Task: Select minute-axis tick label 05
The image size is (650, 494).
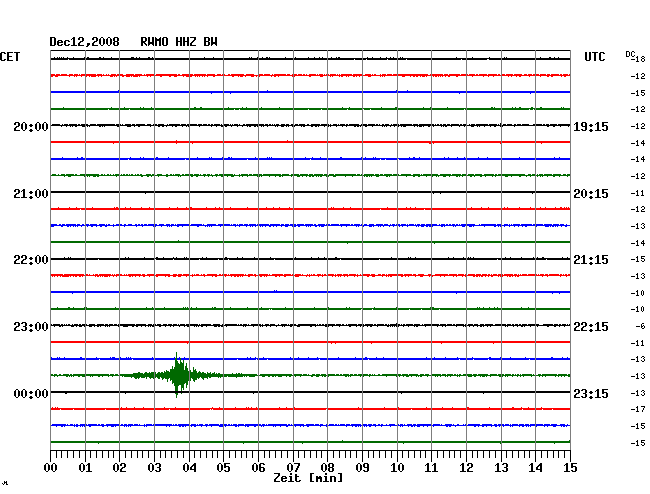Action: 223,468
